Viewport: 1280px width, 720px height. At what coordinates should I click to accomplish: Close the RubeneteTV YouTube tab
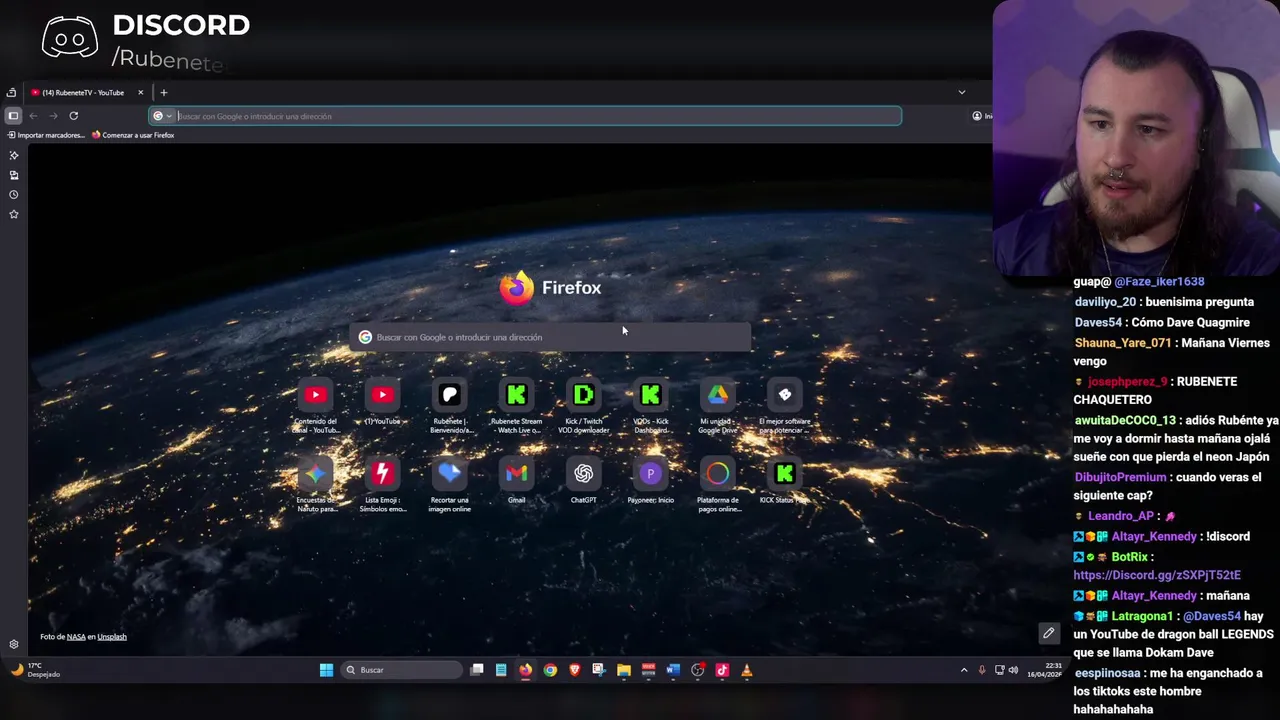(140, 93)
